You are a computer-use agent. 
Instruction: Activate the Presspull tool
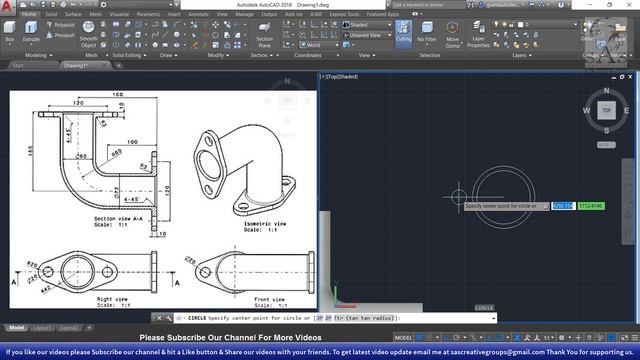click(x=61, y=36)
